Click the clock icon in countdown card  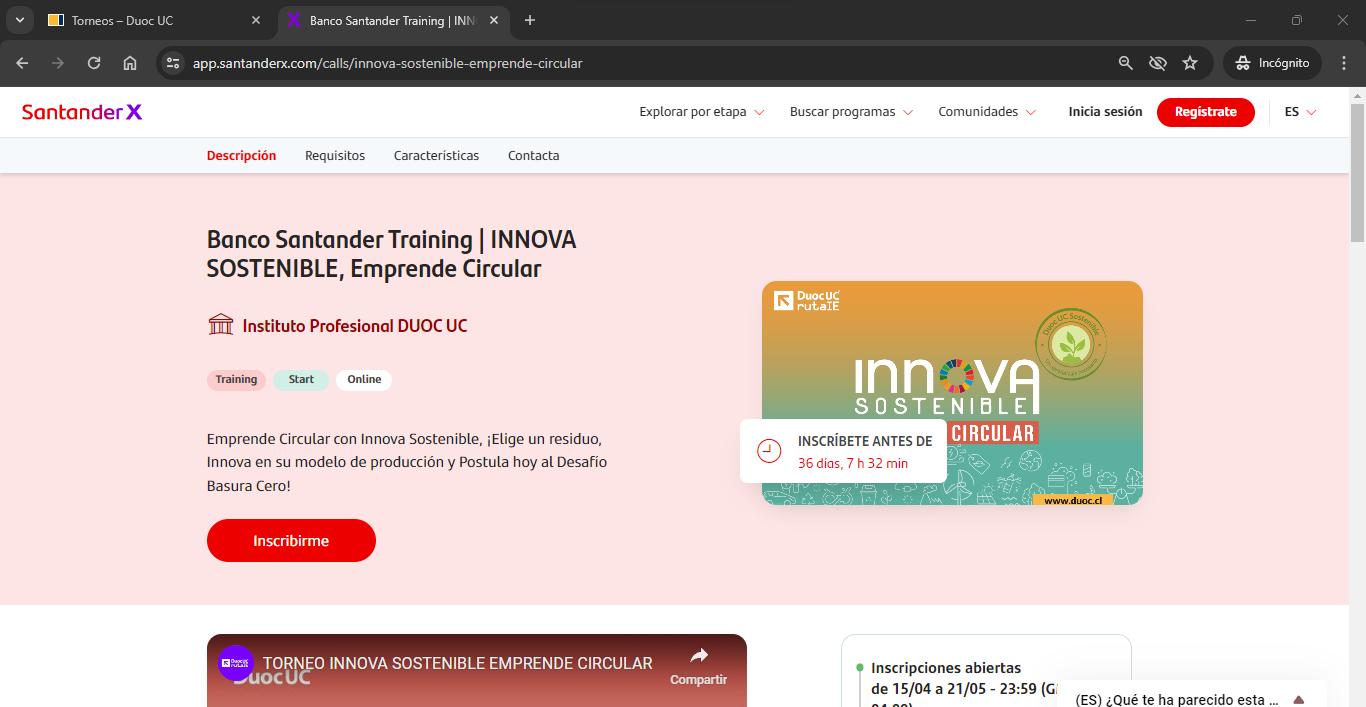[769, 451]
